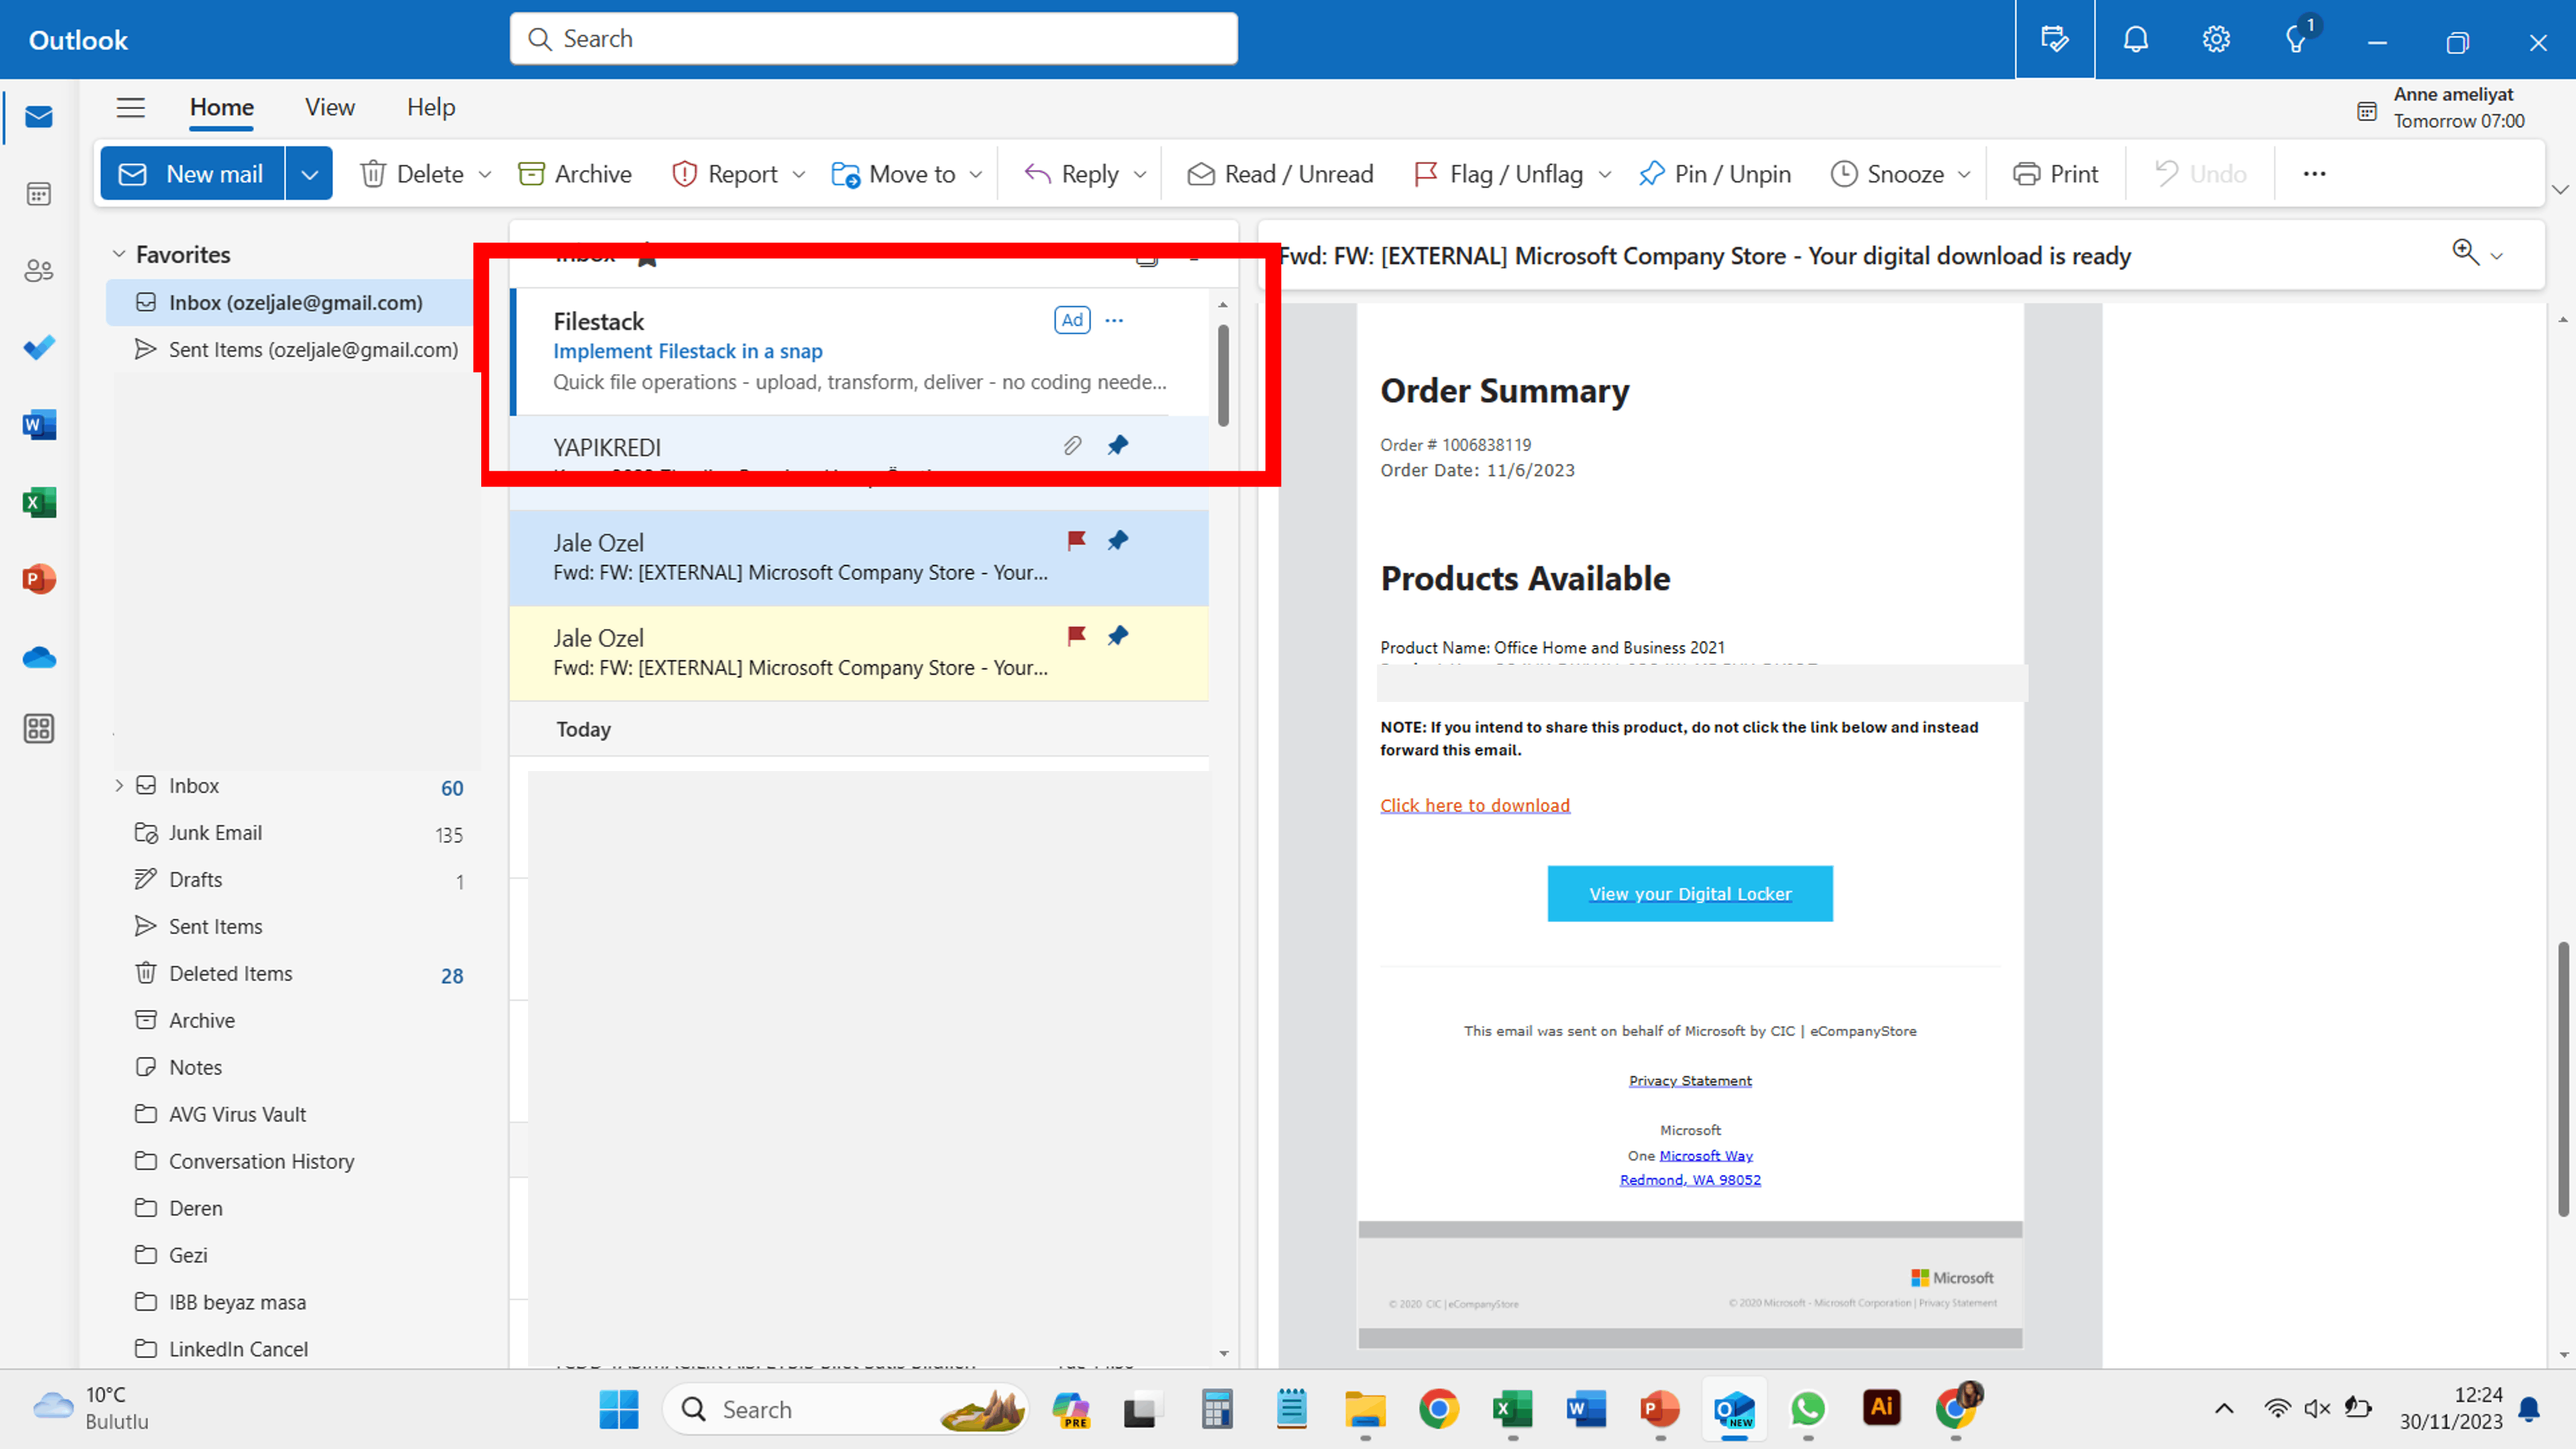The width and height of the screenshot is (2576, 1449).
Task: Click the Print toolbar button
Action: pyautogui.click(x=2056, y=174)
